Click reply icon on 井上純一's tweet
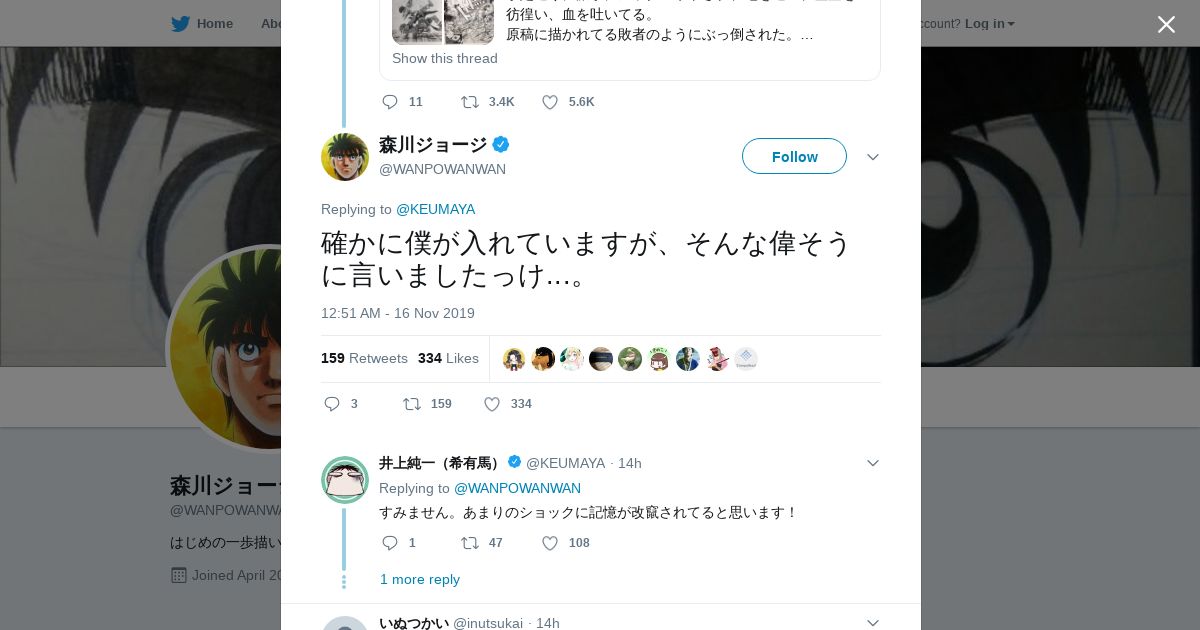Screen dimensions: 1200x630 [390, 543]
